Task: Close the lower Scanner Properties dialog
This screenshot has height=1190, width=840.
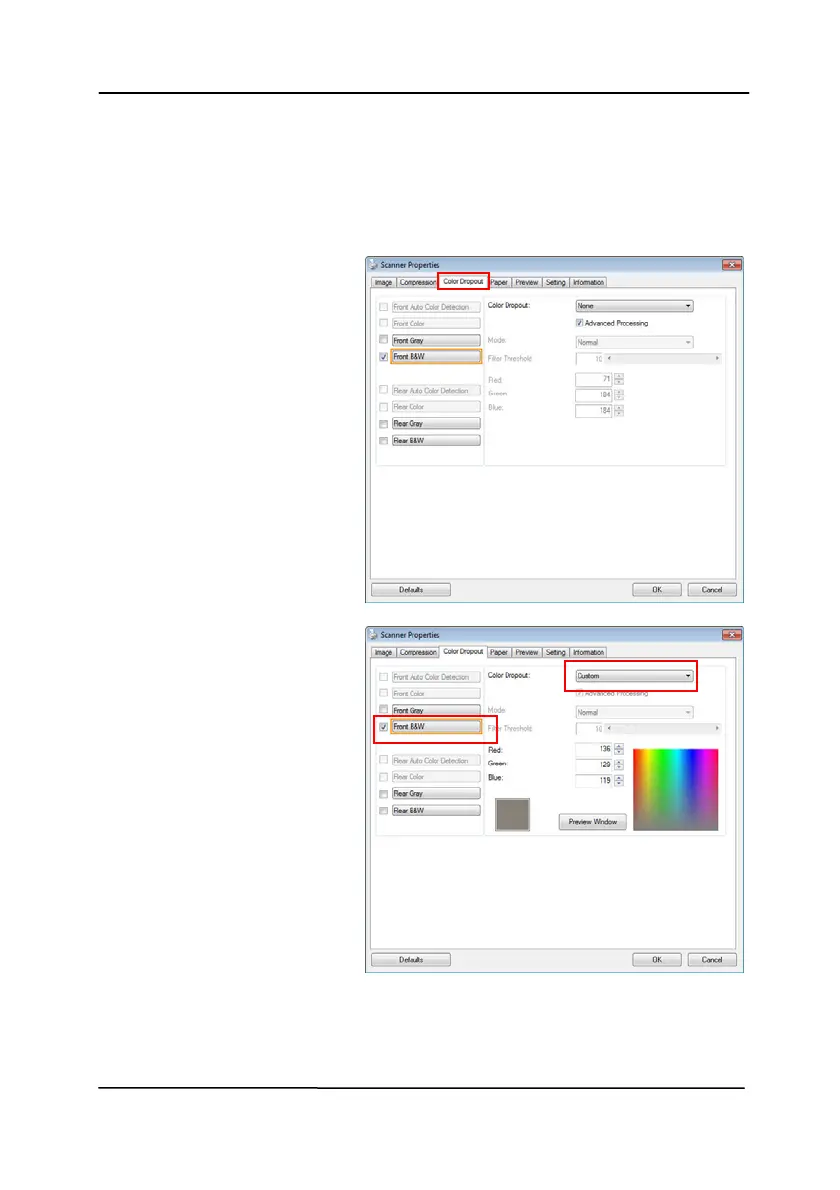Action: click(x=731, y=634)
